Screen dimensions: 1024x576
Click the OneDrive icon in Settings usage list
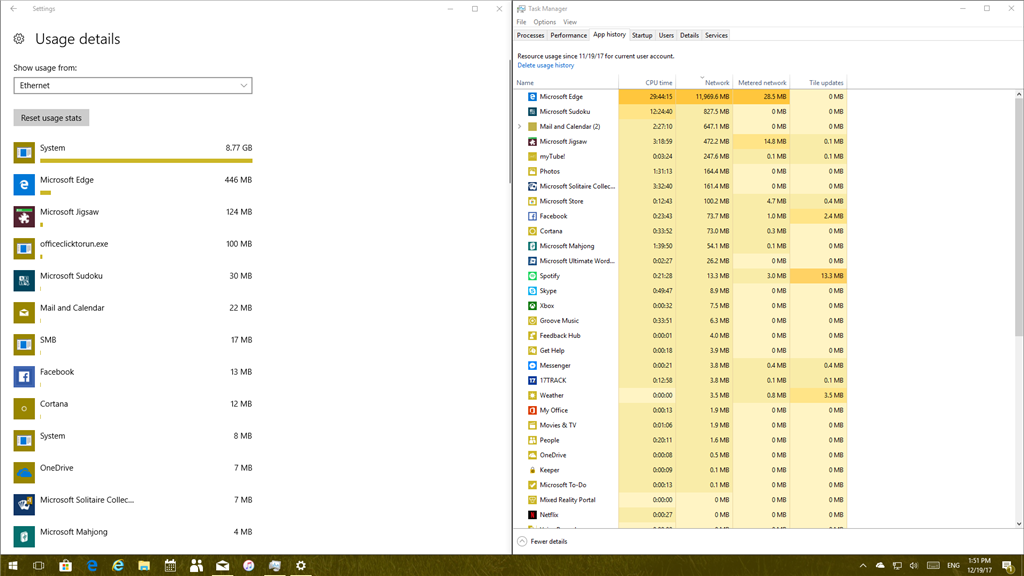24,472
